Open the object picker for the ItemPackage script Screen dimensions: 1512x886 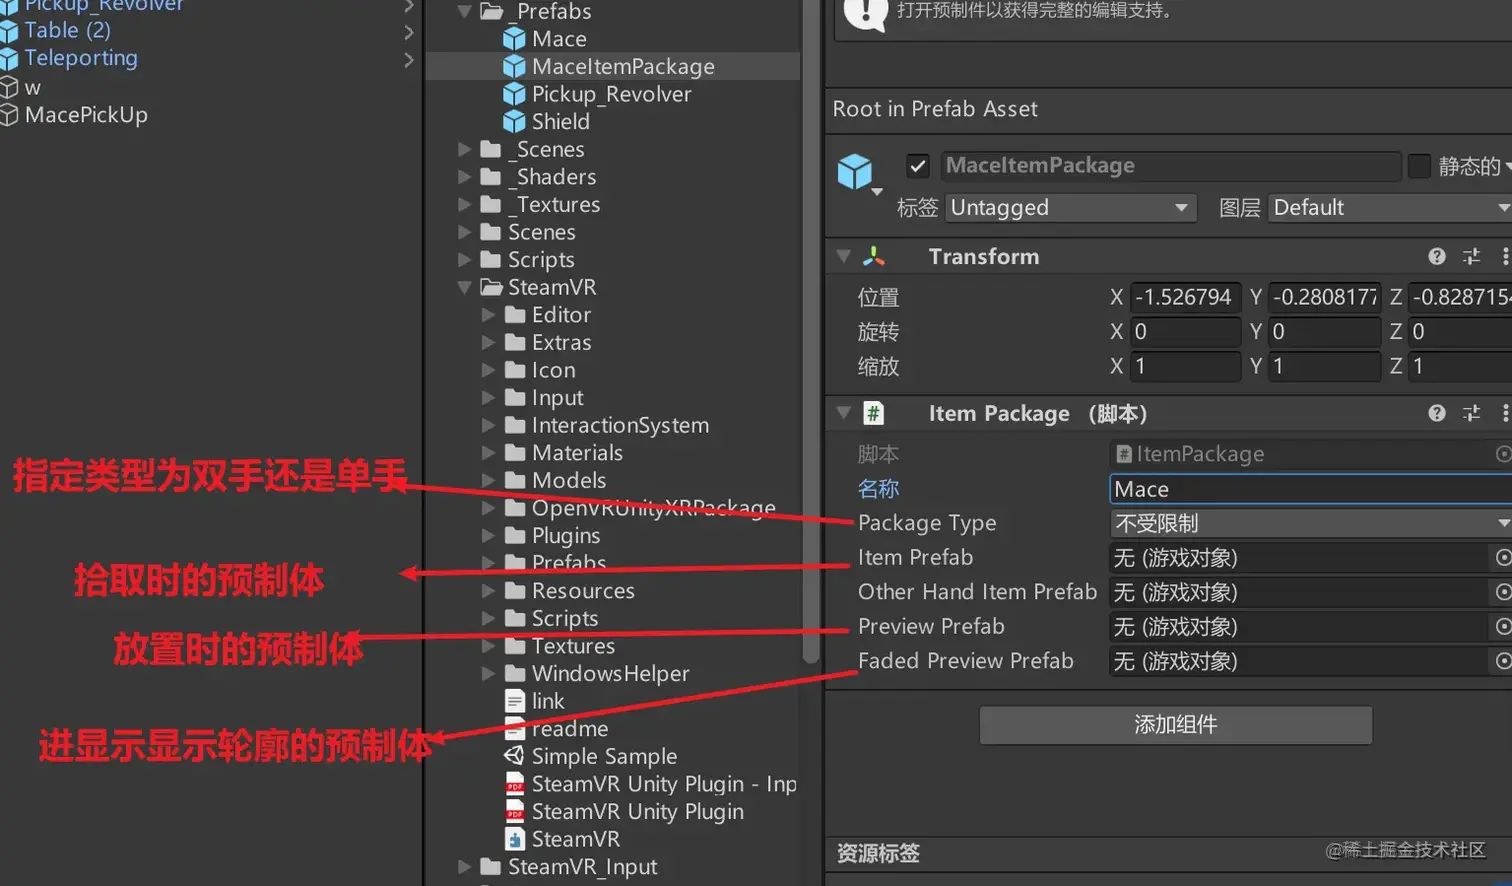pos(1503,454)
